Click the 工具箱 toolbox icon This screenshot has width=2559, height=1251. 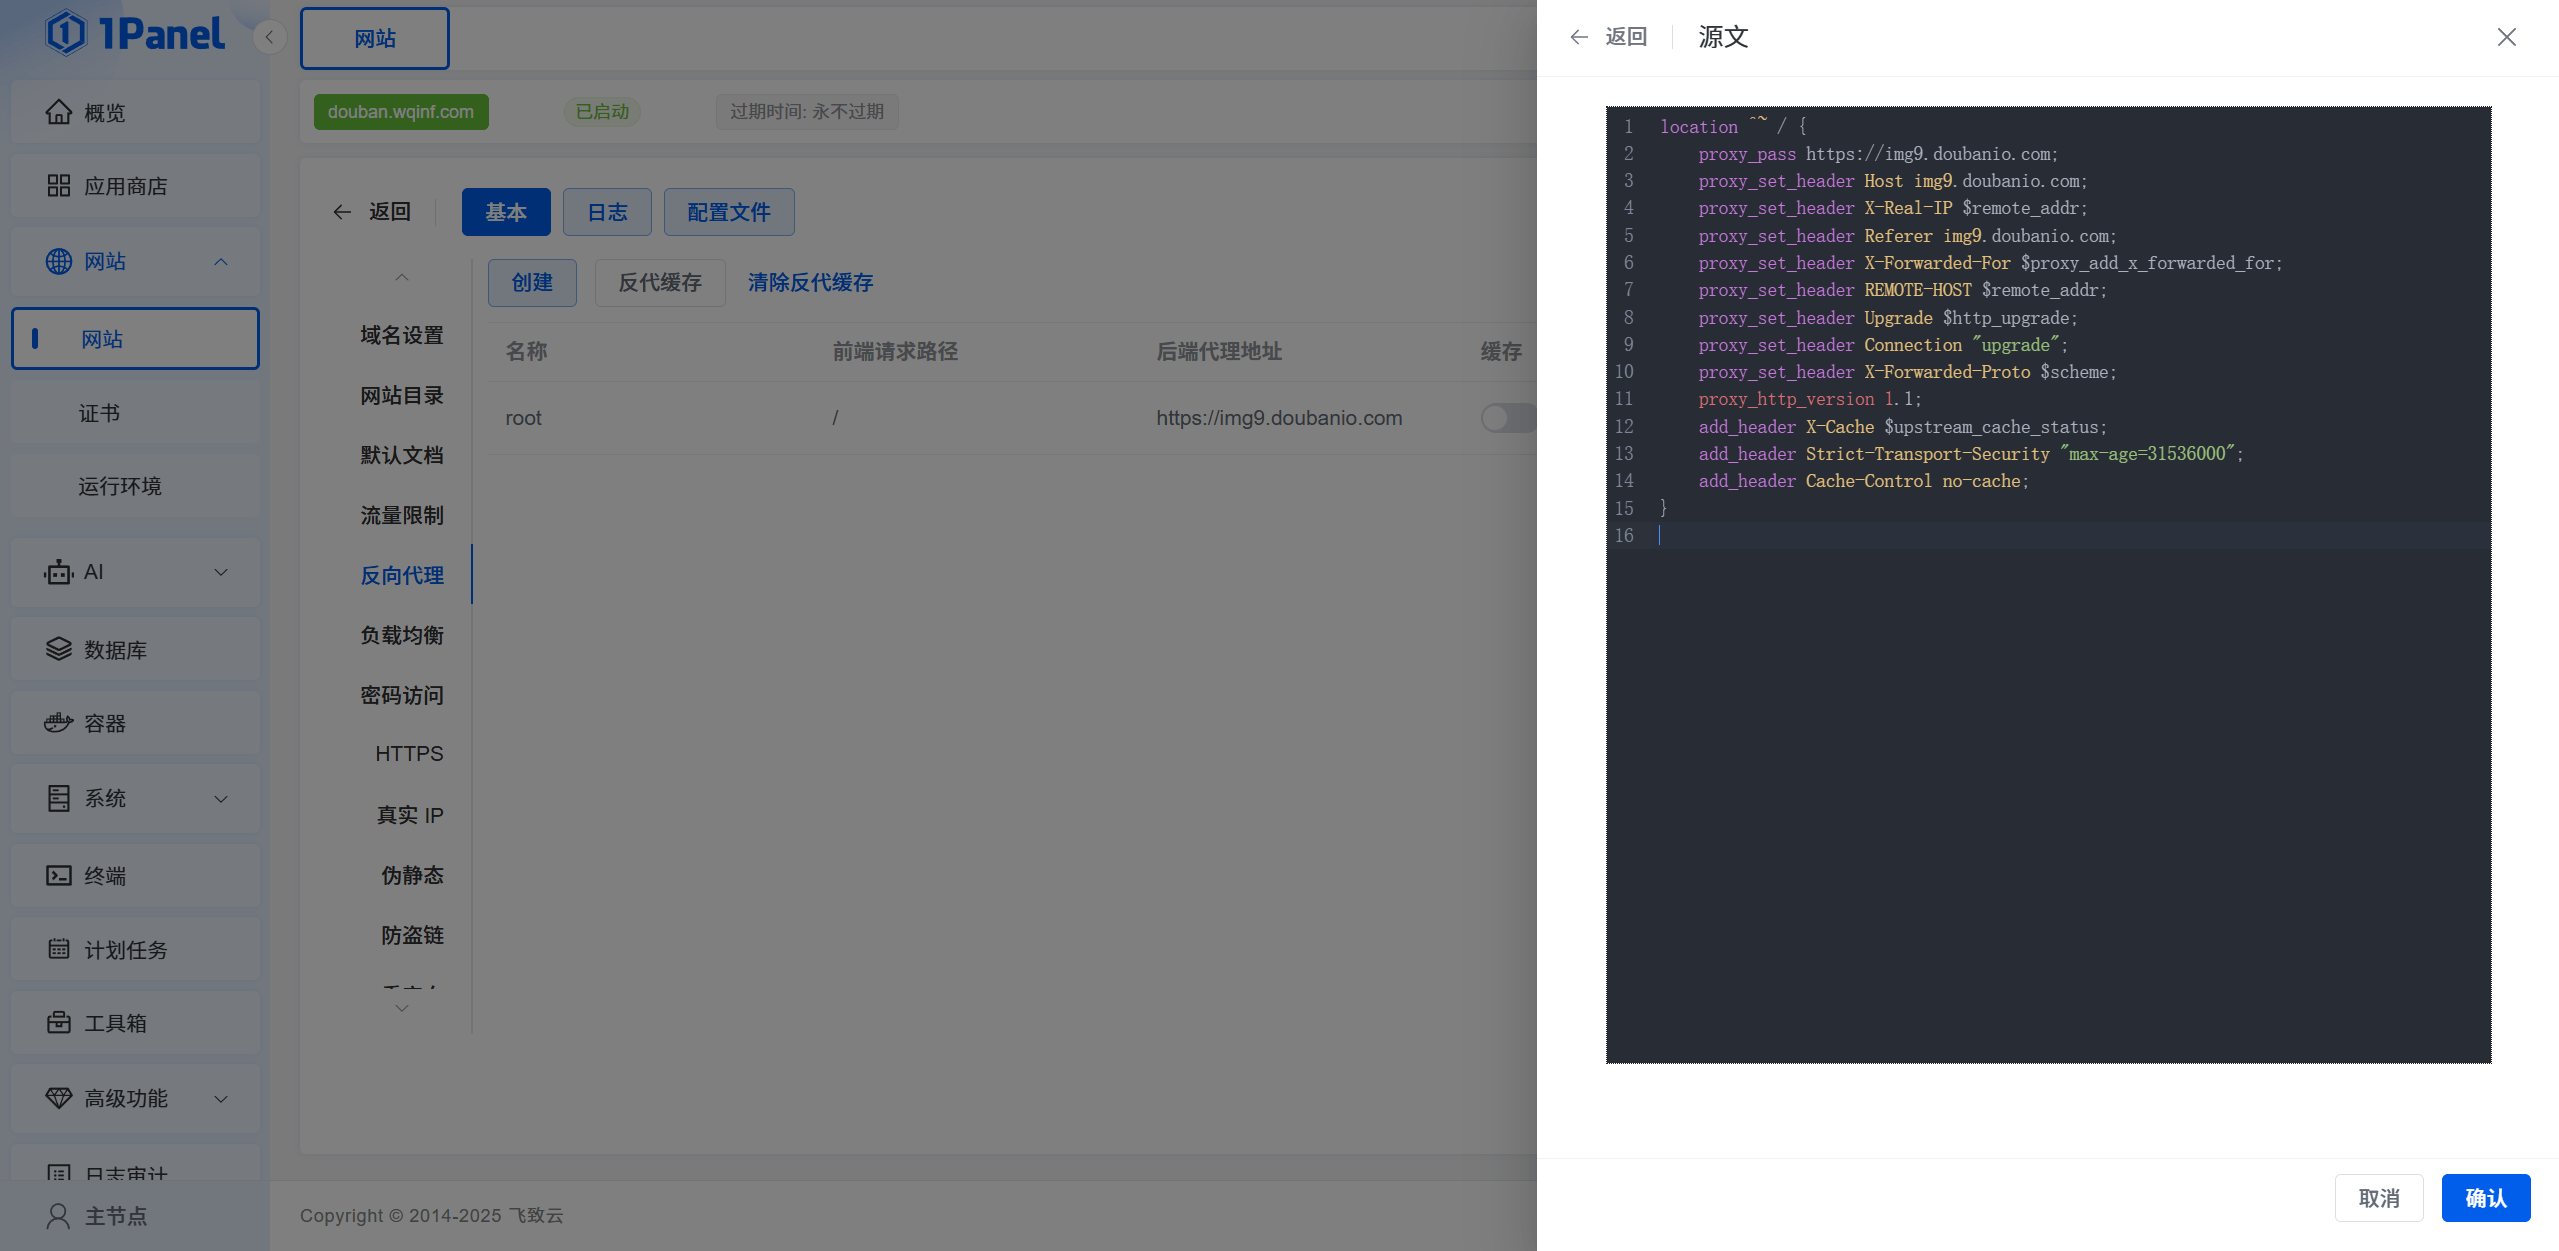(x=59, y=1023)
